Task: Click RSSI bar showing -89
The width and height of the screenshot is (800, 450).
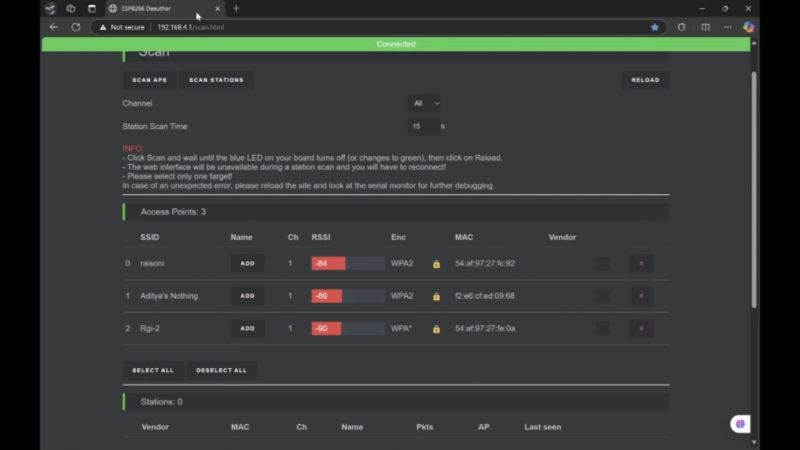Action: [x=348, y=296]
